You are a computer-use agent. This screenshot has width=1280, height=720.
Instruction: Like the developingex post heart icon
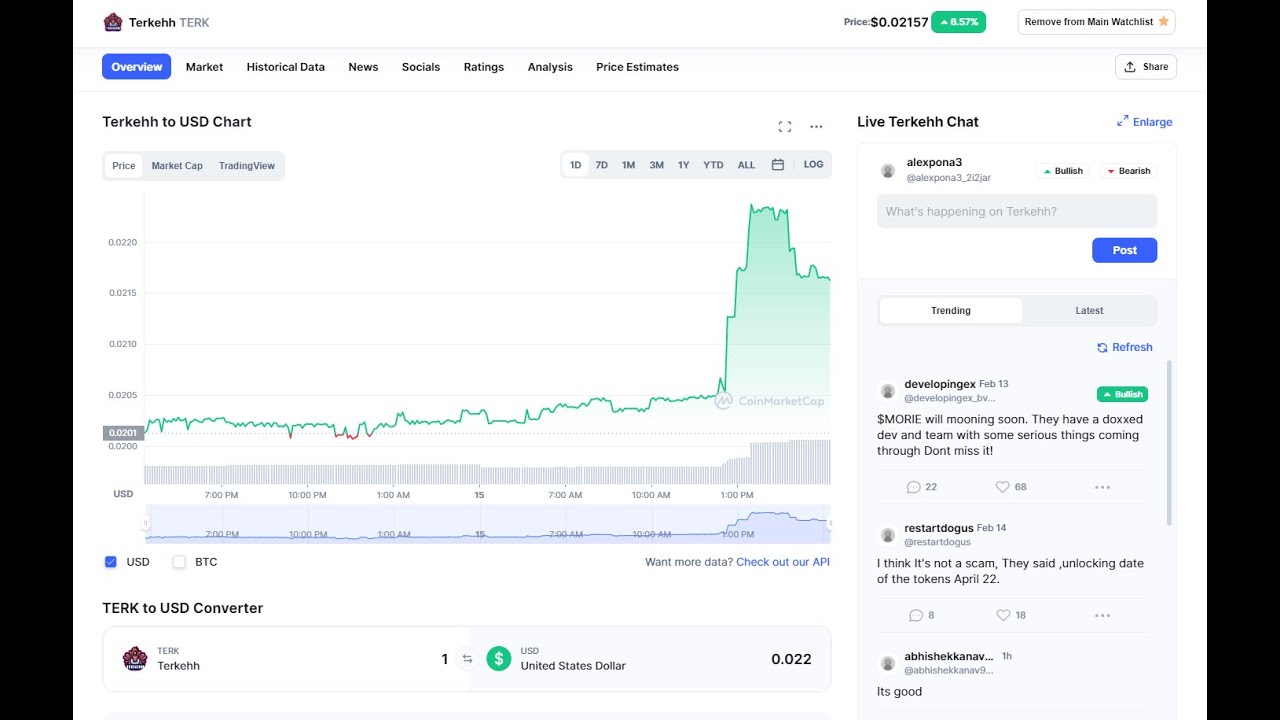tap(1002, 487)
